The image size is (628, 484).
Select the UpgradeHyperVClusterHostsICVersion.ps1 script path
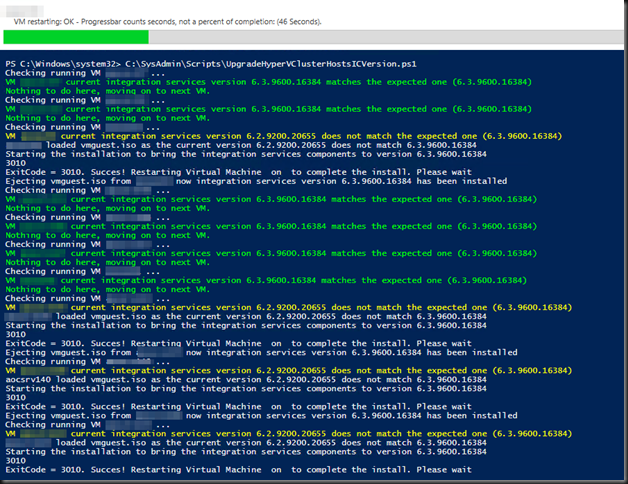pos(271,64)
